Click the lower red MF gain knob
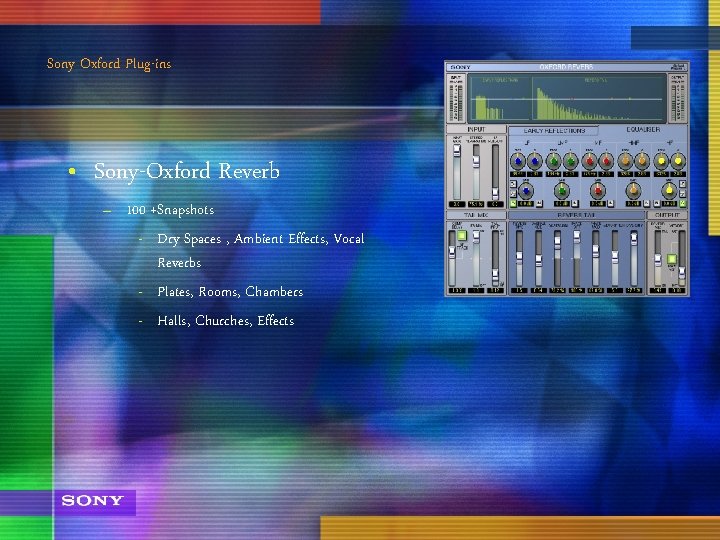The width and height of the screenshot is (720, 540). pos(598,191)
